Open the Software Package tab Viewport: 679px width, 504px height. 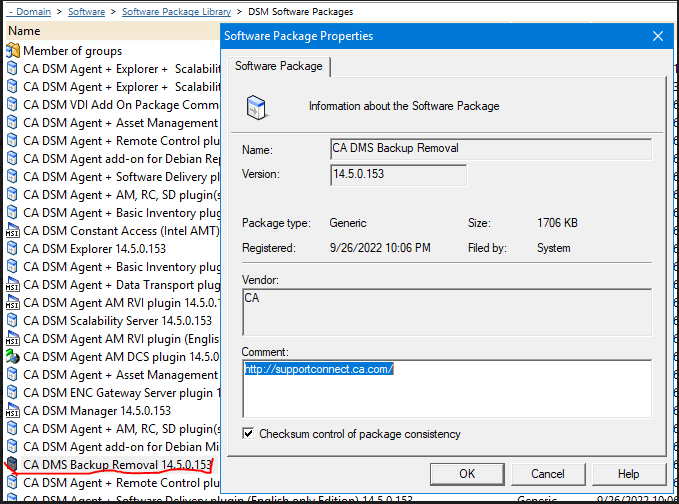(x=278, y=66)
